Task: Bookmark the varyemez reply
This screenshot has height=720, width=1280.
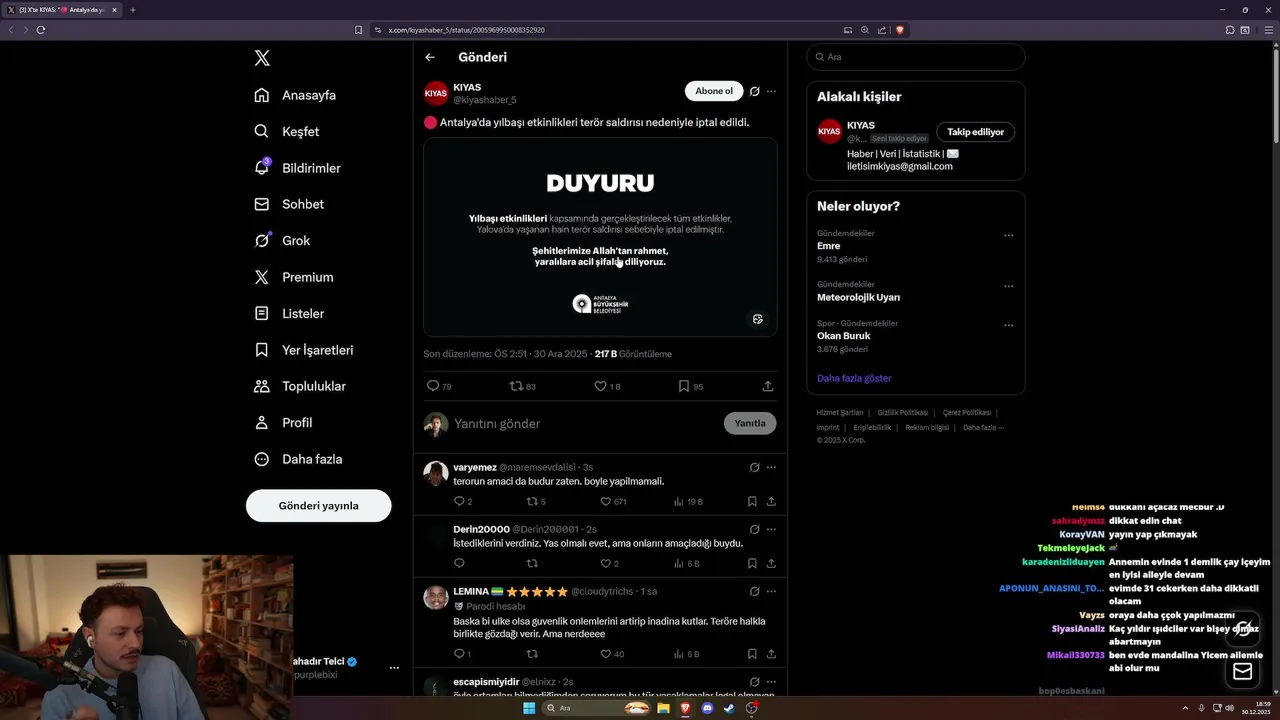Action: 752,502
